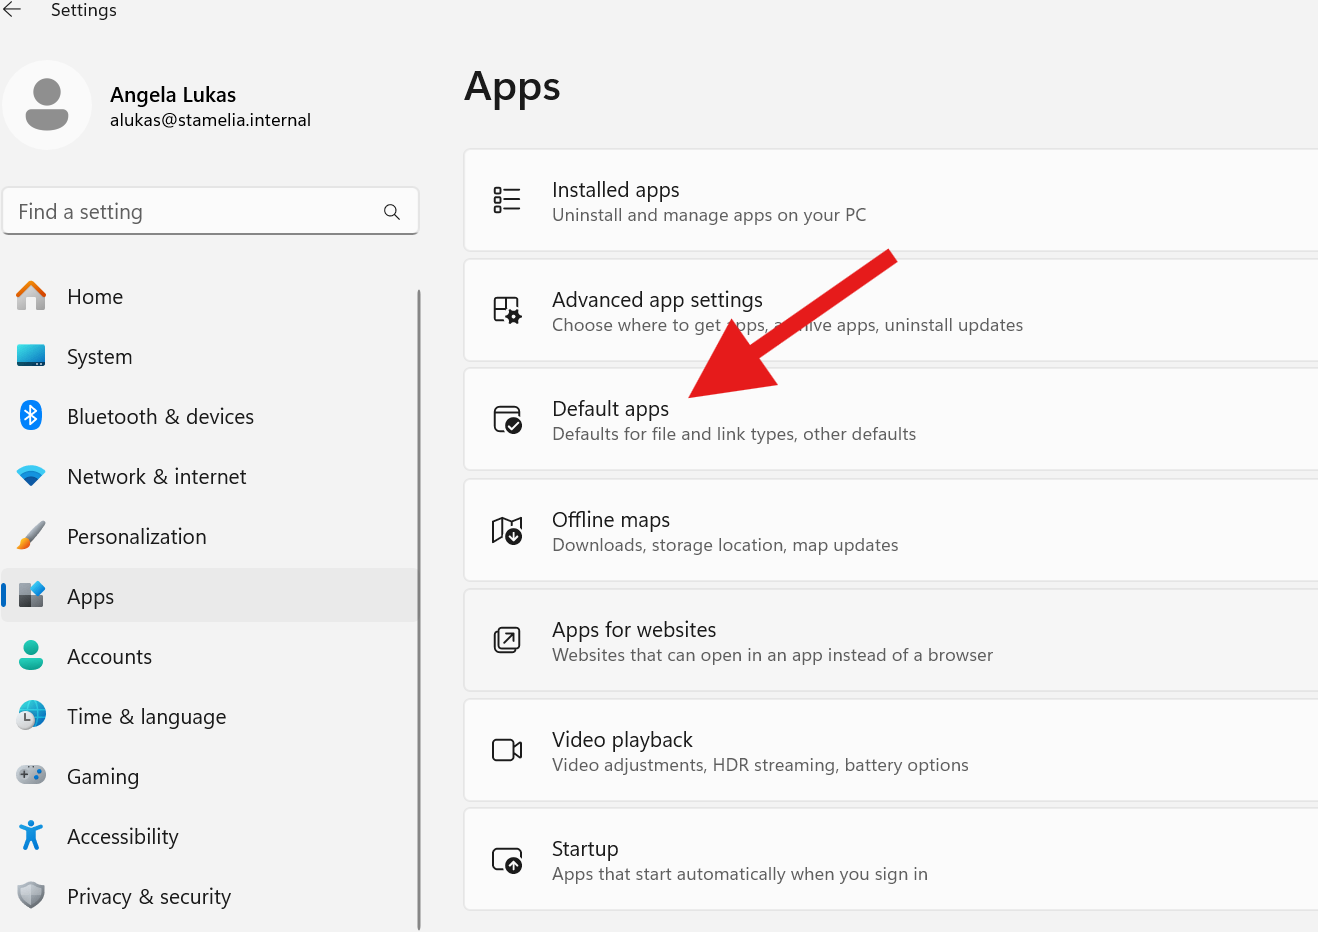
Task: Open Installed apps page
Action: pos(891,200)
